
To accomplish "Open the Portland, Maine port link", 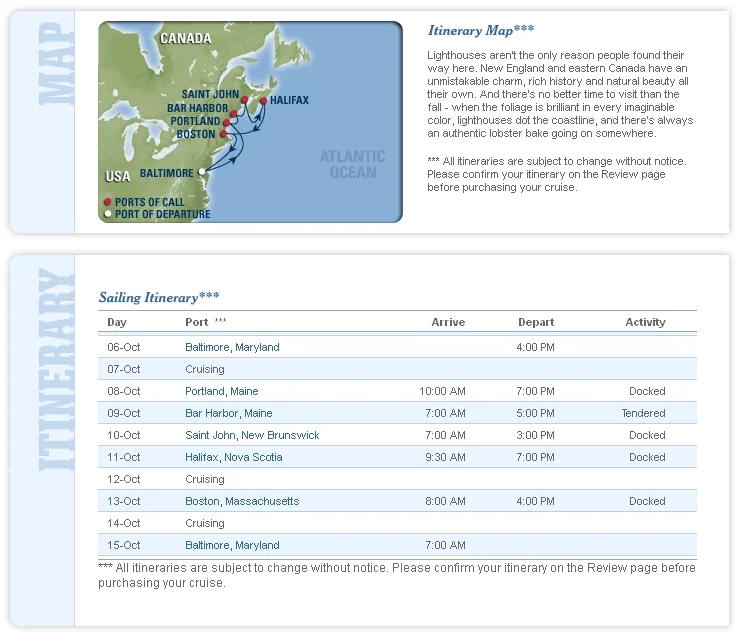I will pyautogui.click(x=221, y=391).
